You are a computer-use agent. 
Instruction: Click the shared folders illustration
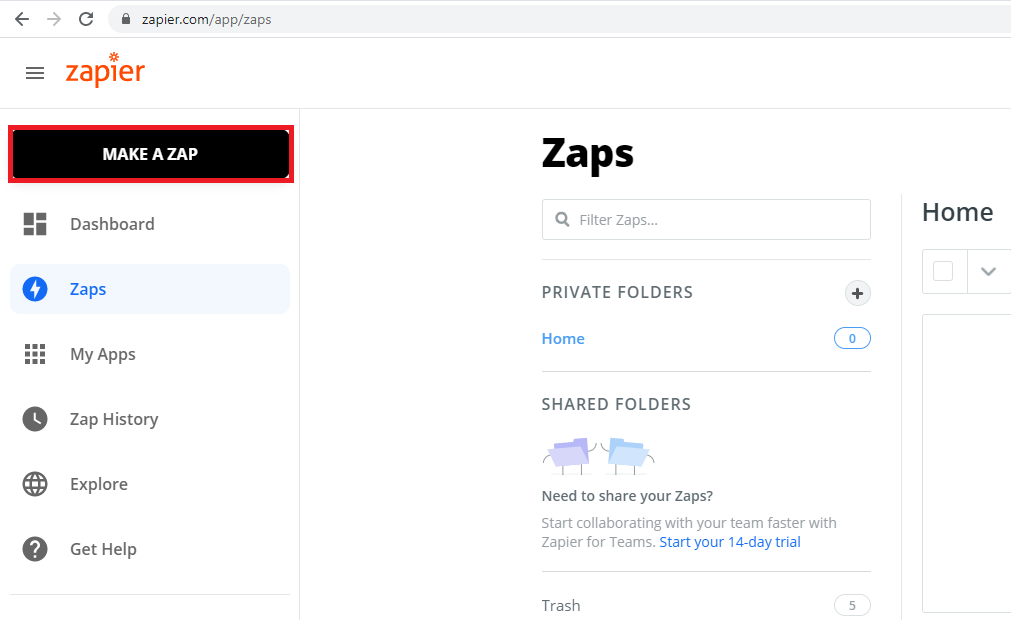tap(598, 456)
